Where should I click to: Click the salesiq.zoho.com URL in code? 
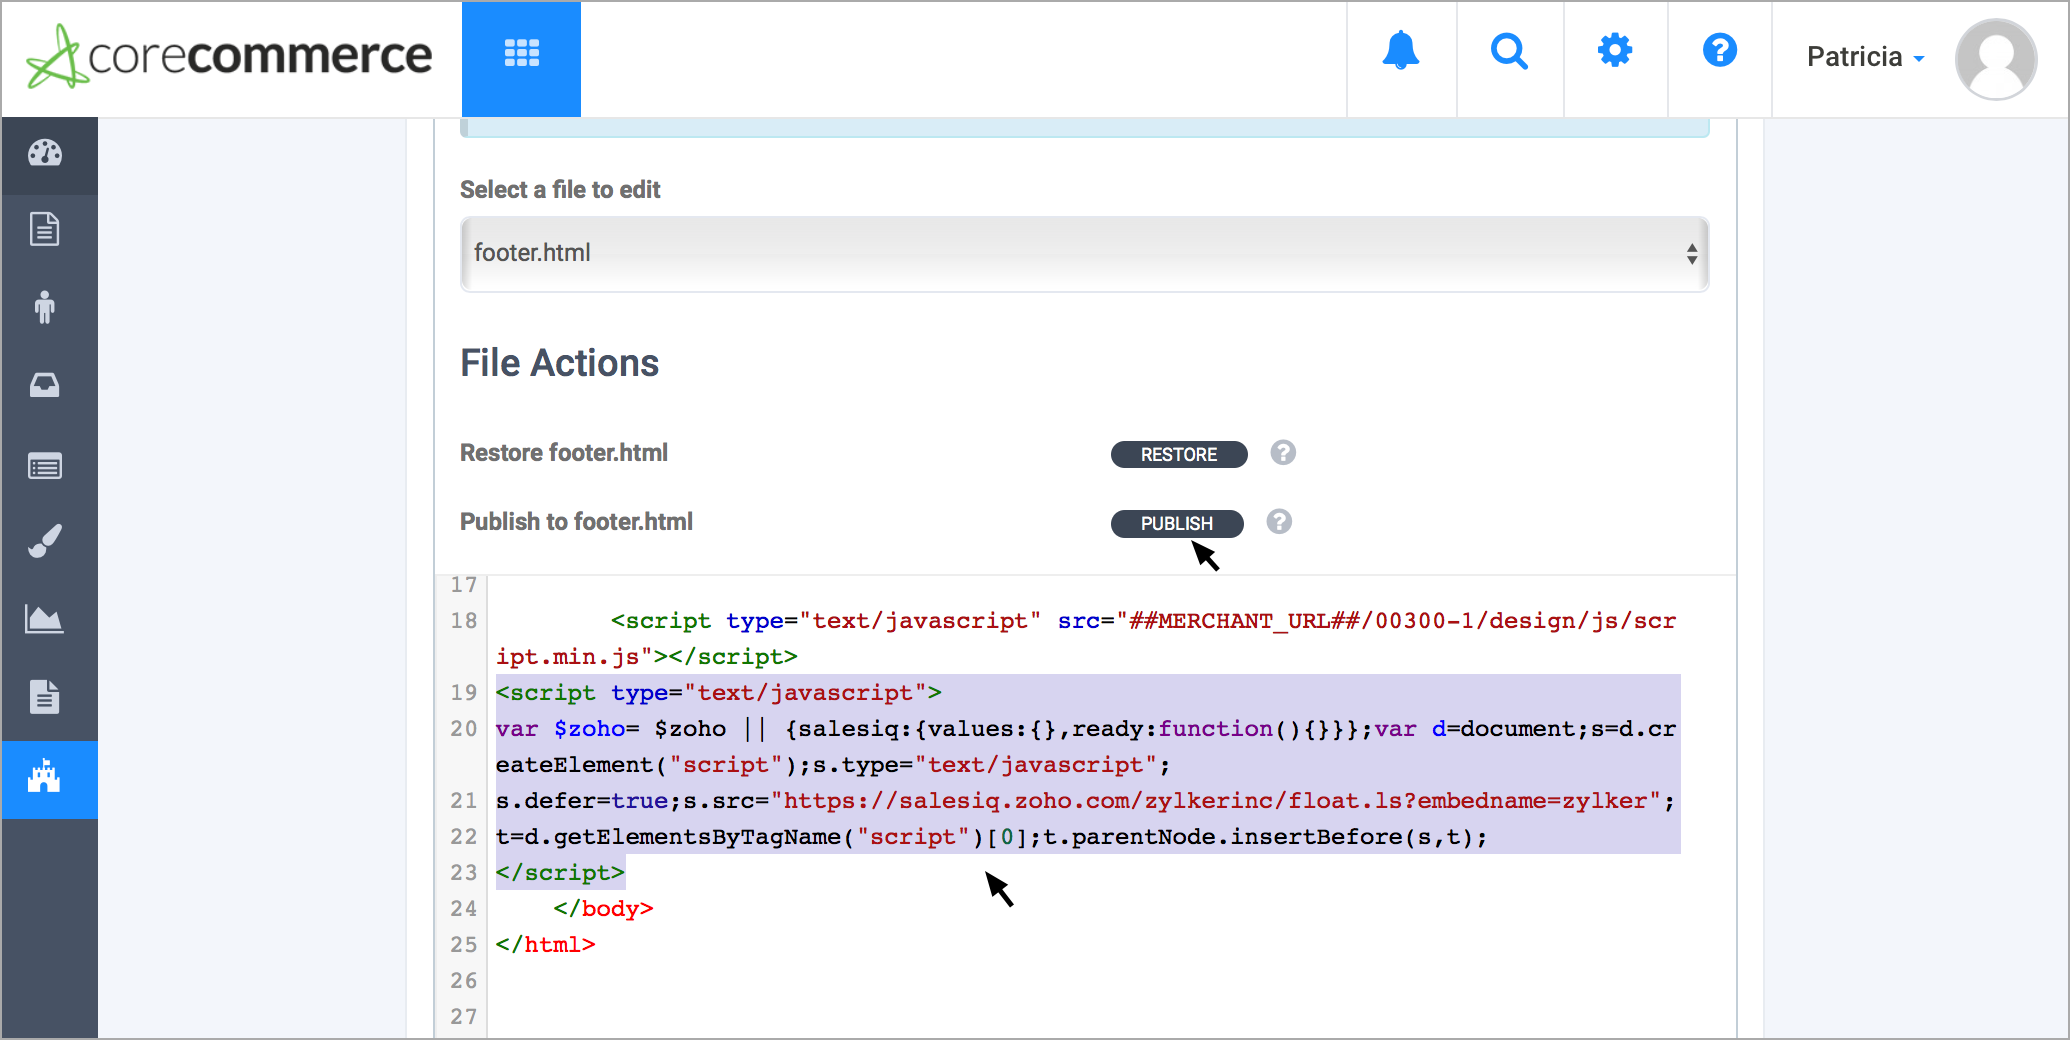click(x=1216, y=800)
